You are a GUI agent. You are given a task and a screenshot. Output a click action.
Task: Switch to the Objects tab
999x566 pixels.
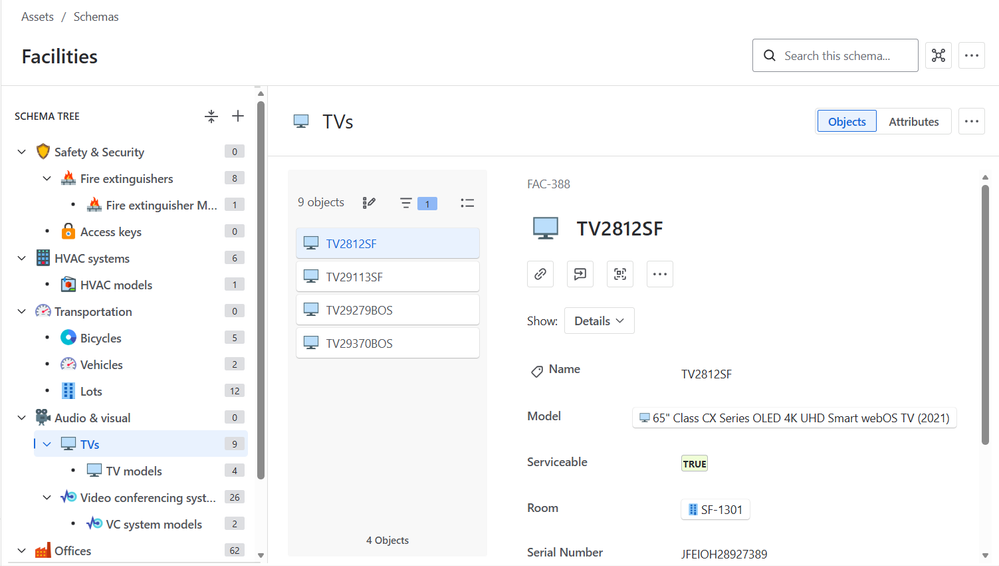coord(847,121)
